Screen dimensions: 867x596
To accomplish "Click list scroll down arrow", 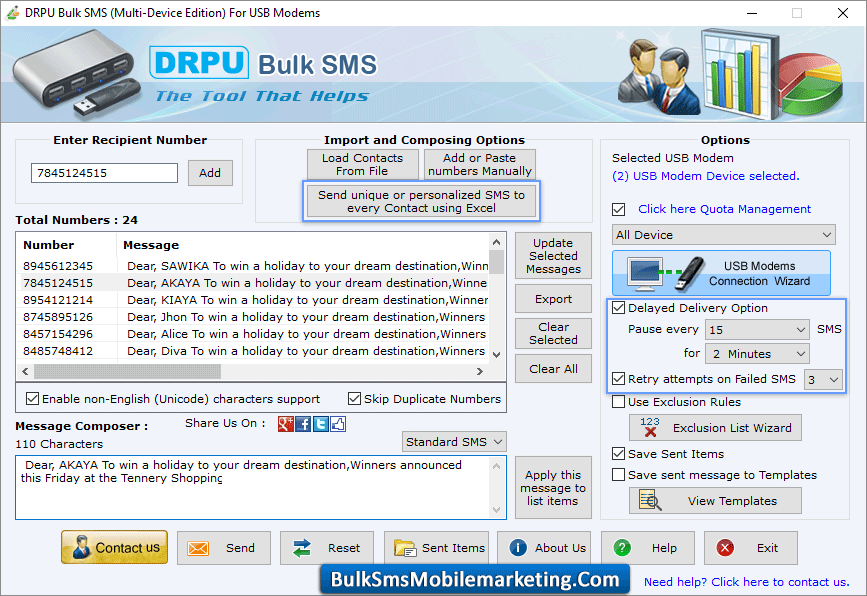I will [497, 354].
